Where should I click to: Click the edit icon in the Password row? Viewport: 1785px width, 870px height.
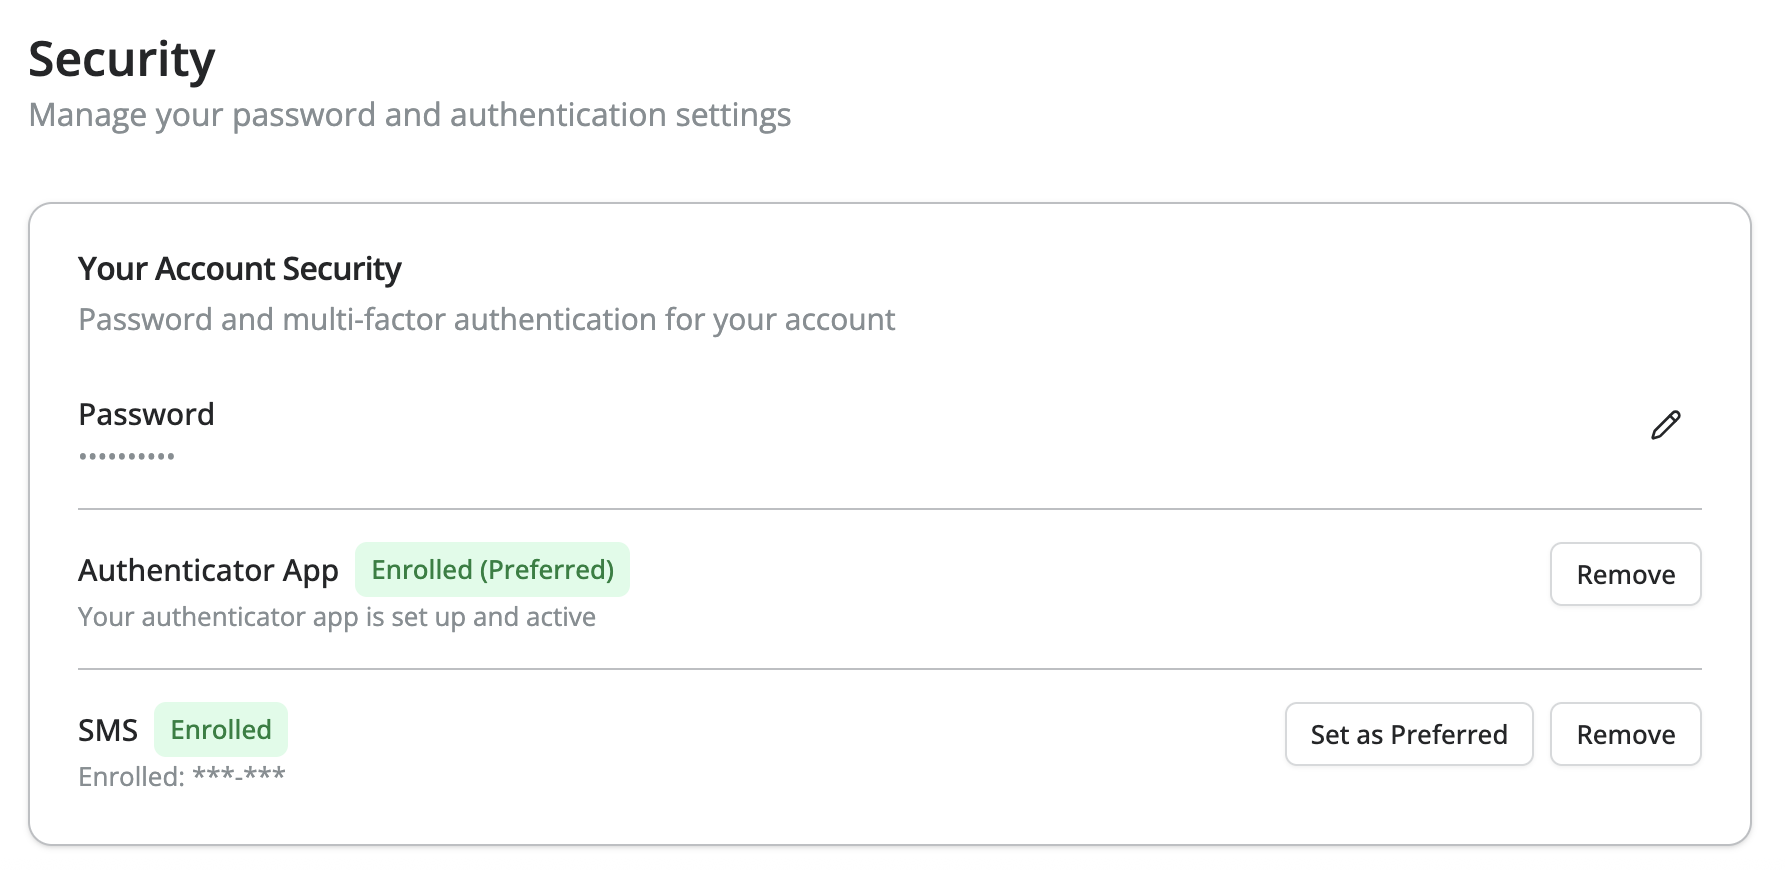click(x=1666, y=424)
